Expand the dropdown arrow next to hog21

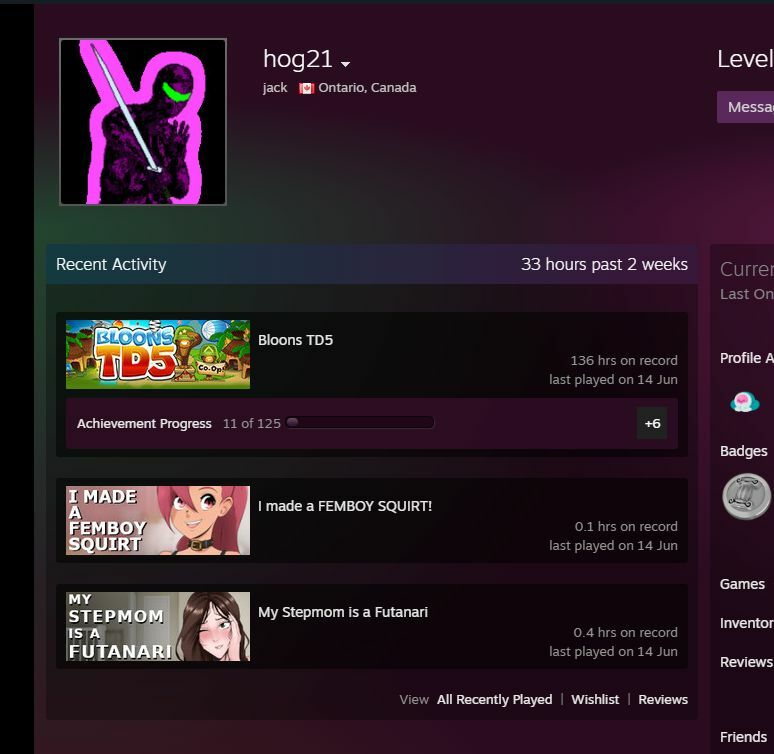click(346, 64)
